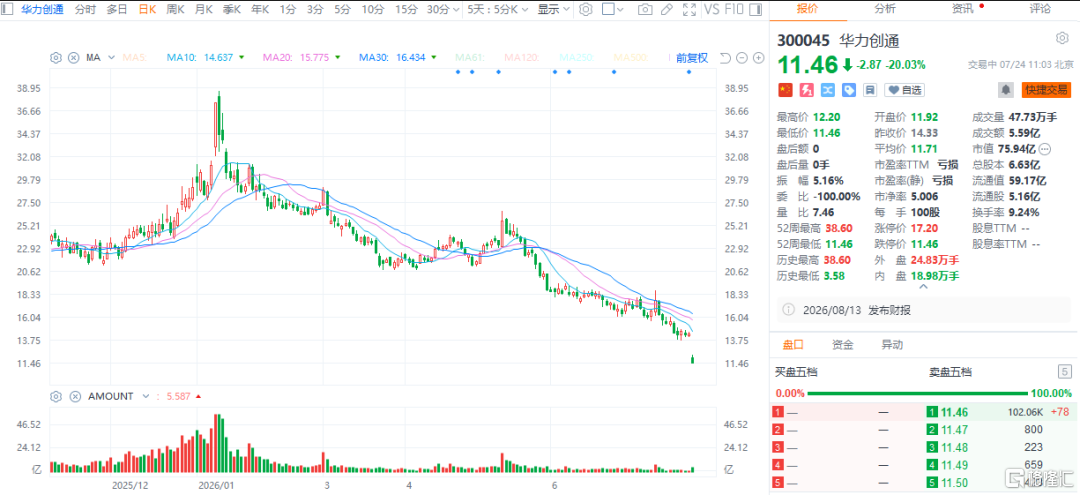
Task: Toggle the right side panel icon
Action: pyautogui.click(x=756, y=10)
